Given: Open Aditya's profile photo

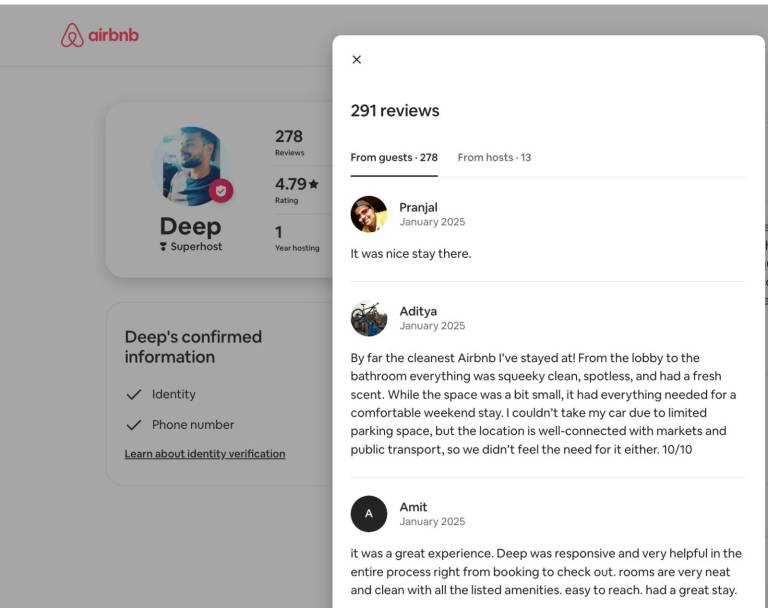Looking at the screenshot, I should click(369, 319).
